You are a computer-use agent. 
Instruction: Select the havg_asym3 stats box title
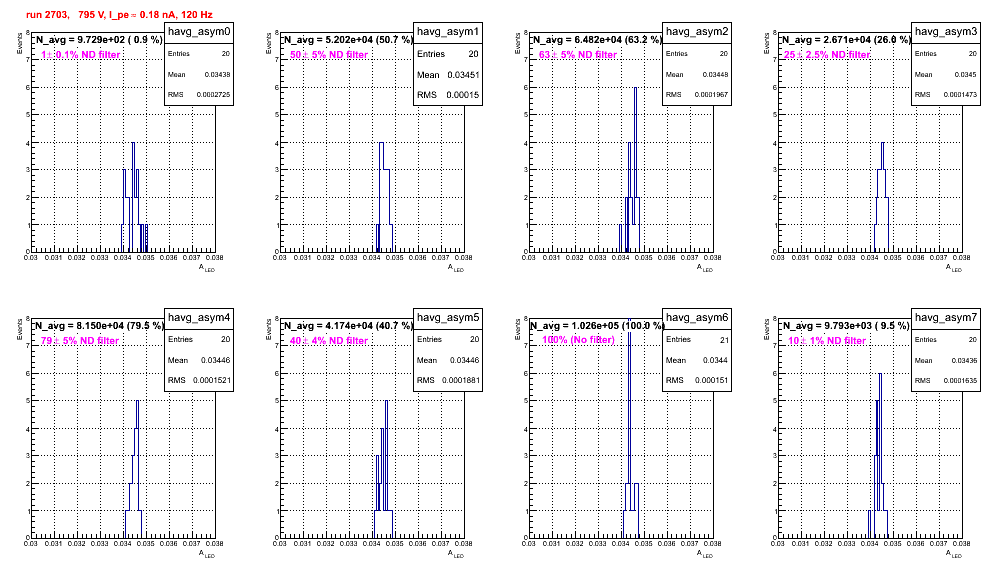pos(946,32)
